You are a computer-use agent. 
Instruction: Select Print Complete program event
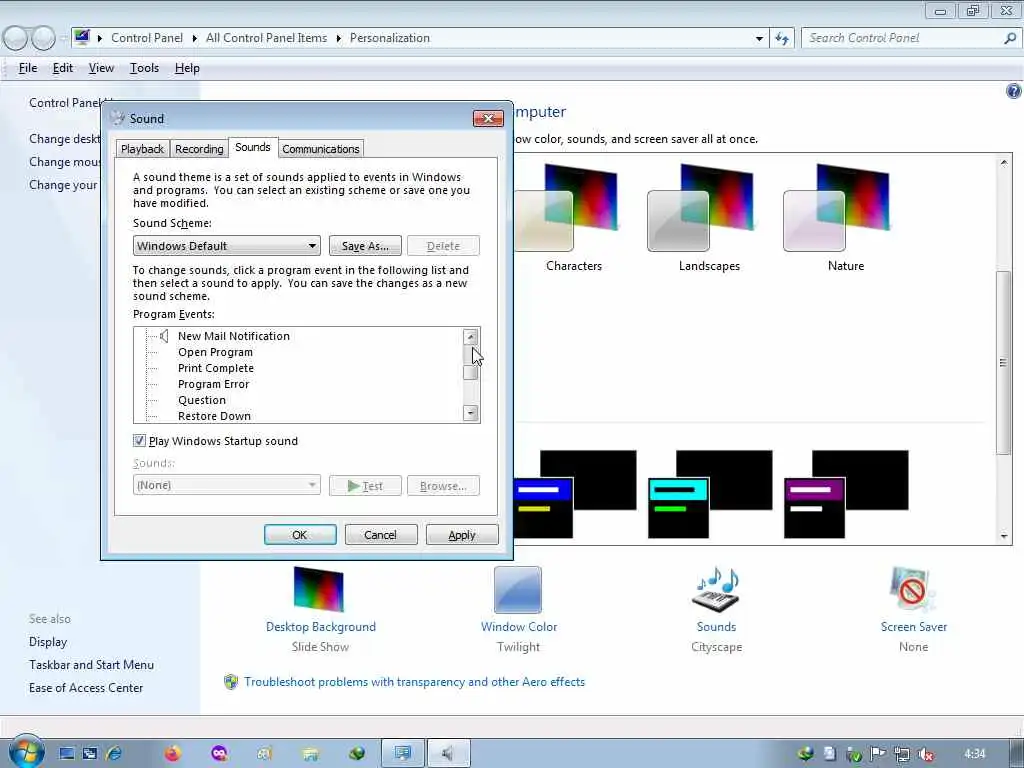(216, 368)
